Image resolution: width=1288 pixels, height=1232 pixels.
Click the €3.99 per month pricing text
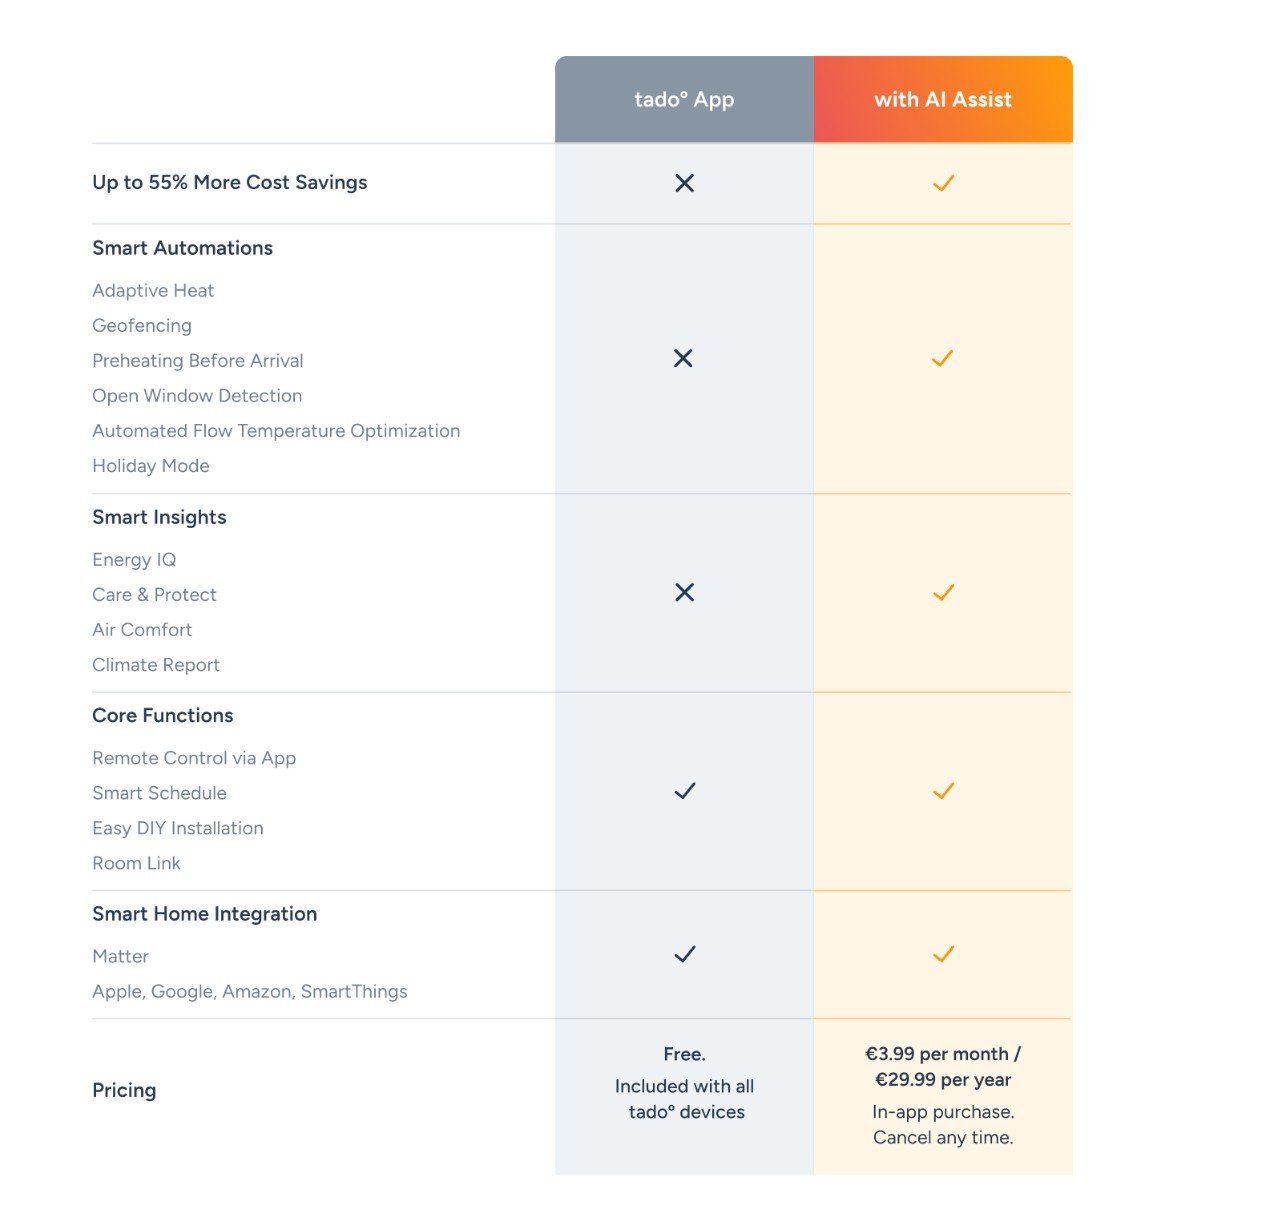tap(942, 1054)
